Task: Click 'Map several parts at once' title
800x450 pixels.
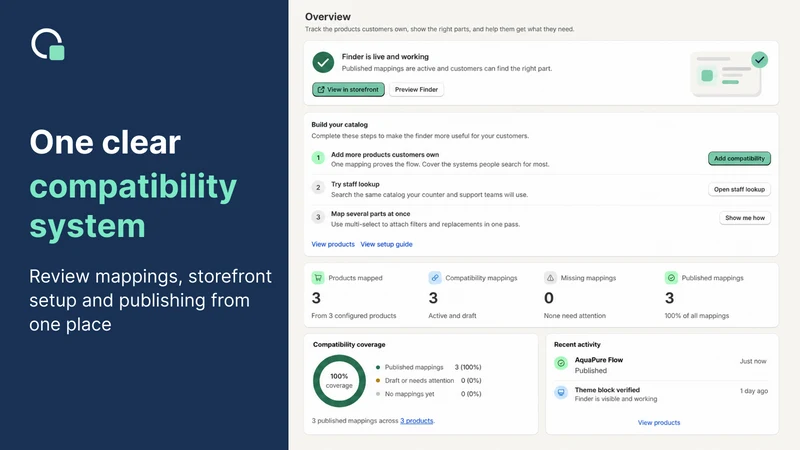Action: pos(370,214)
